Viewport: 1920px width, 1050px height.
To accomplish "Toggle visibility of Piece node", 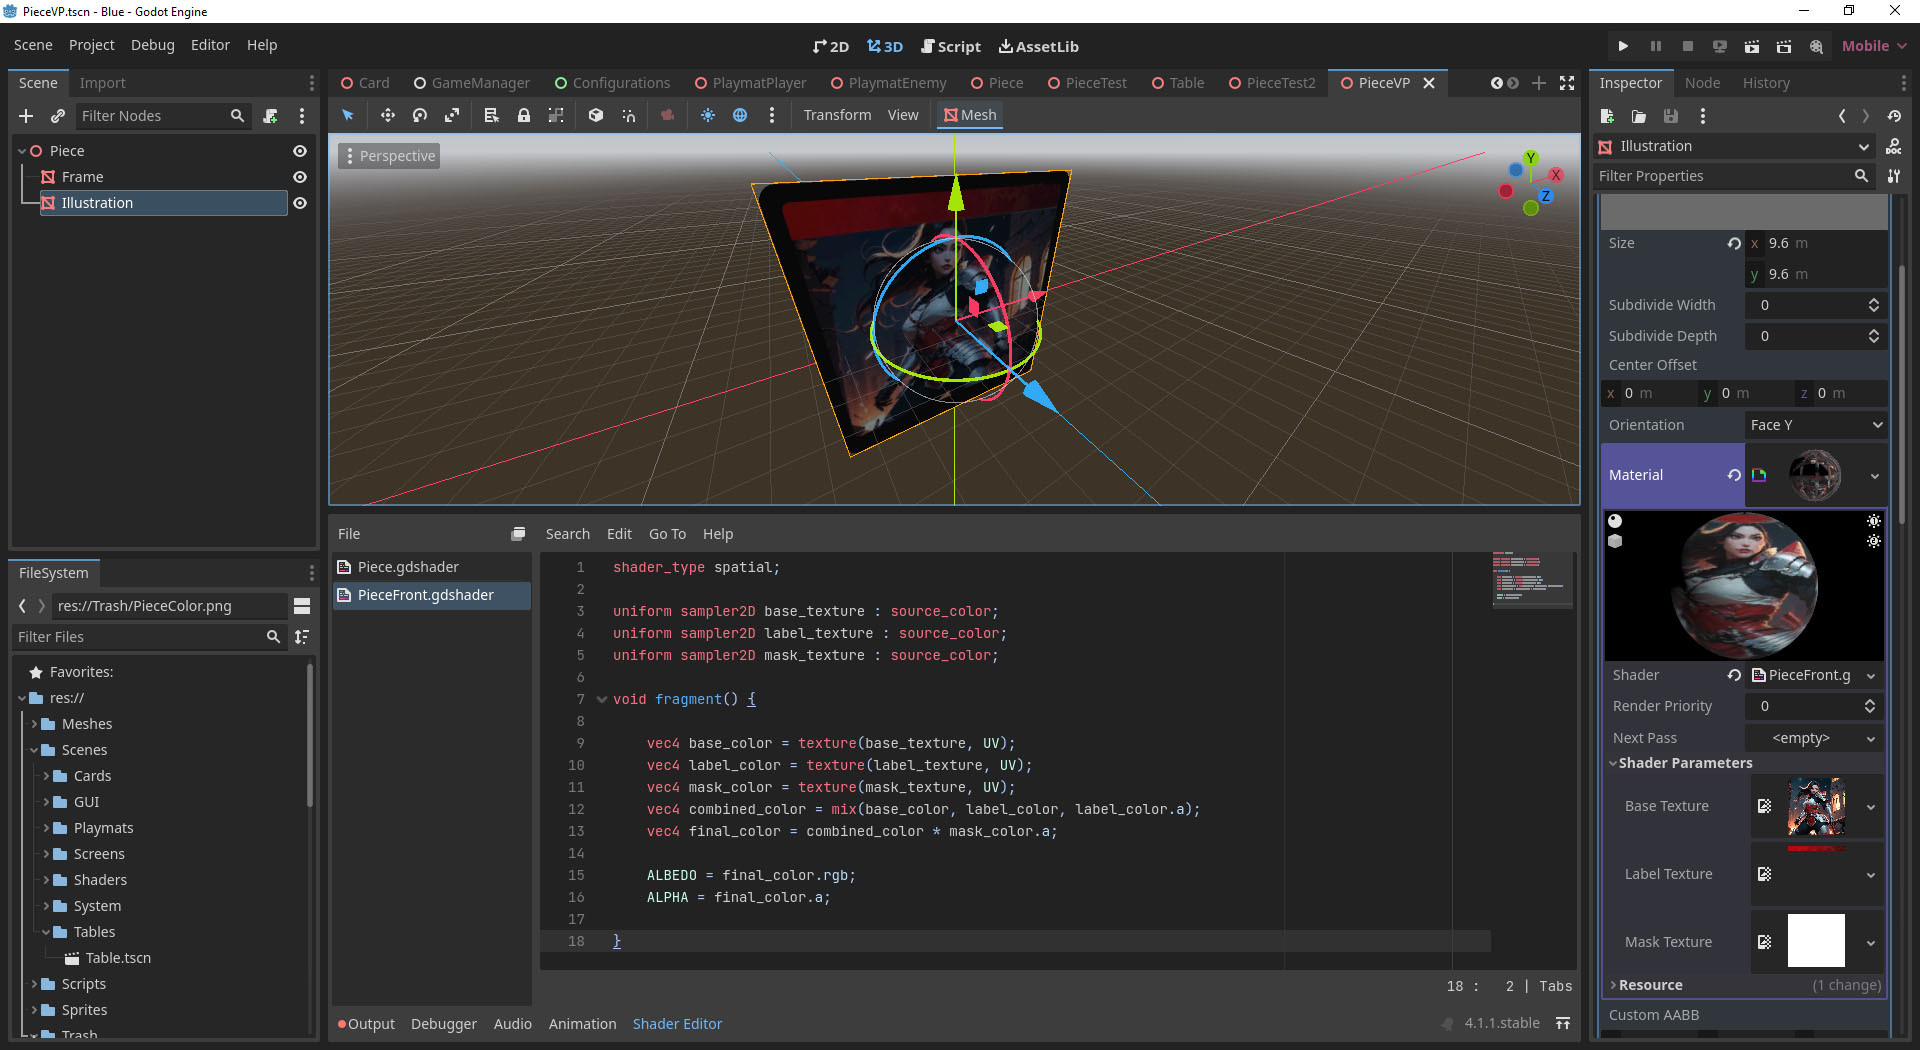I will (x=299, y=151).
